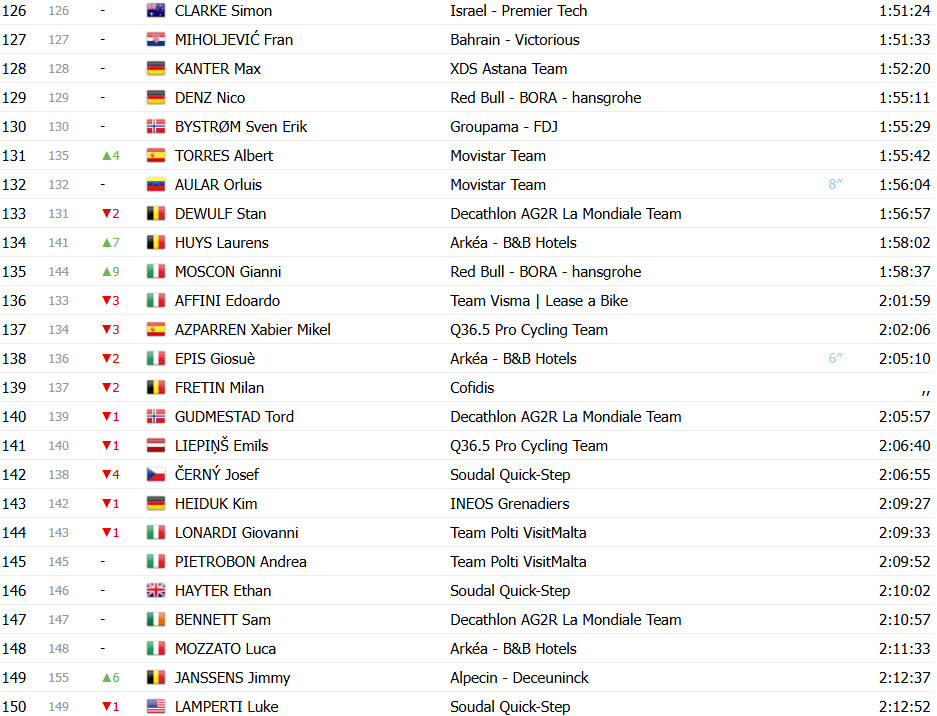
Task: Click the red down arrow for ČERNÝ Josef
Action: pyautogui.click(x=107, y=475)
